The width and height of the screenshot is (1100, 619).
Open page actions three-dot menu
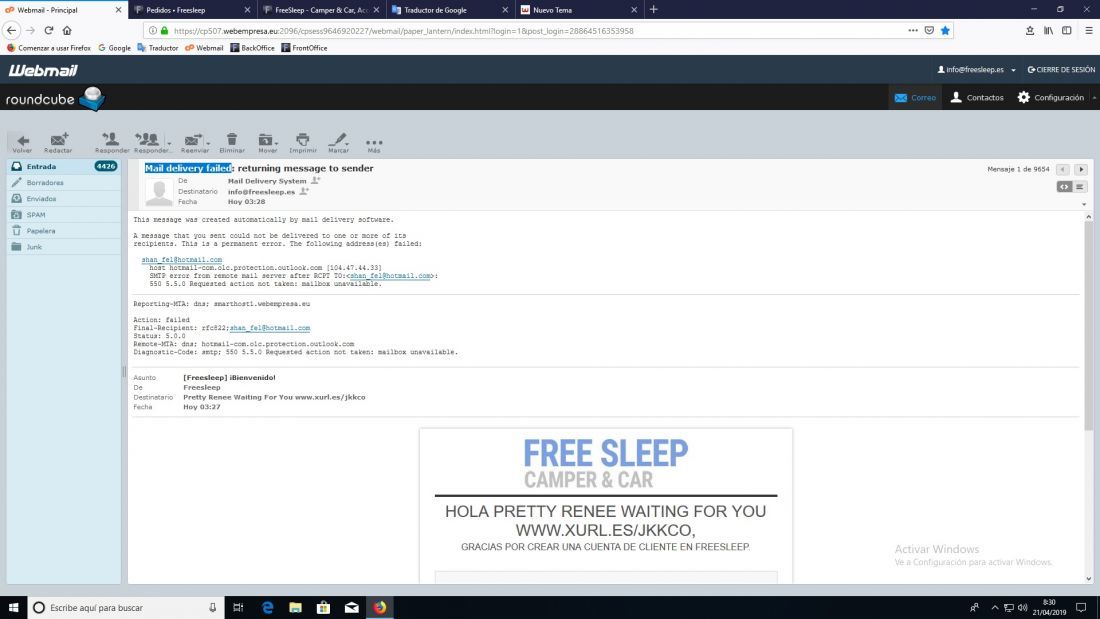tap(913, 30)
